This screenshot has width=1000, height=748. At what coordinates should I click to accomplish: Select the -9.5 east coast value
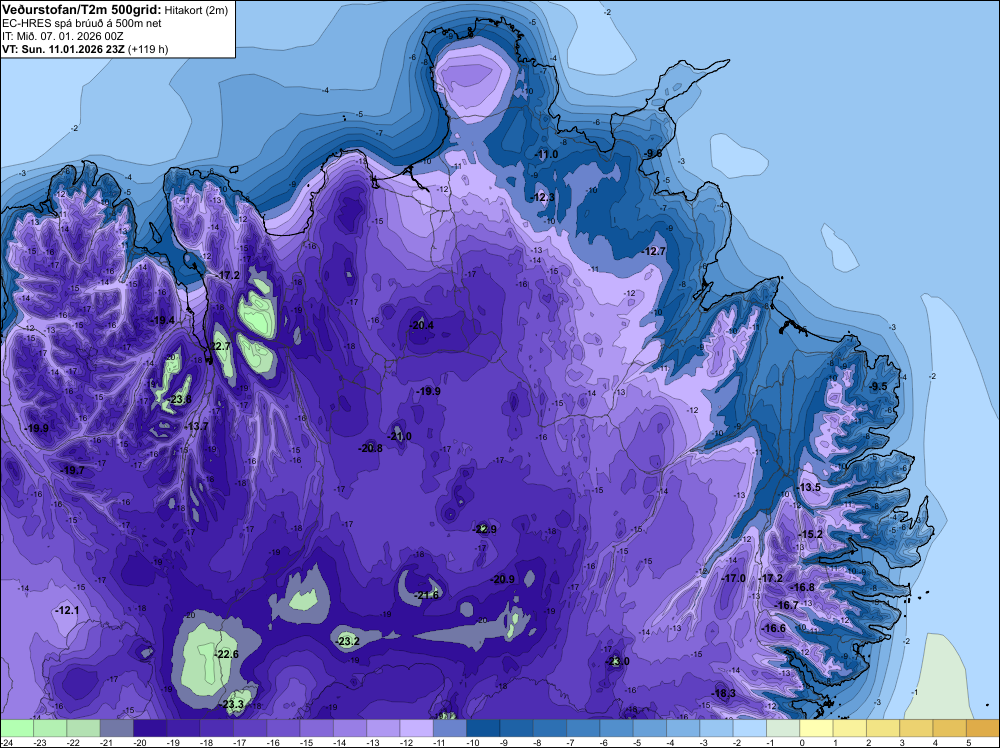[x=879, y=386]
